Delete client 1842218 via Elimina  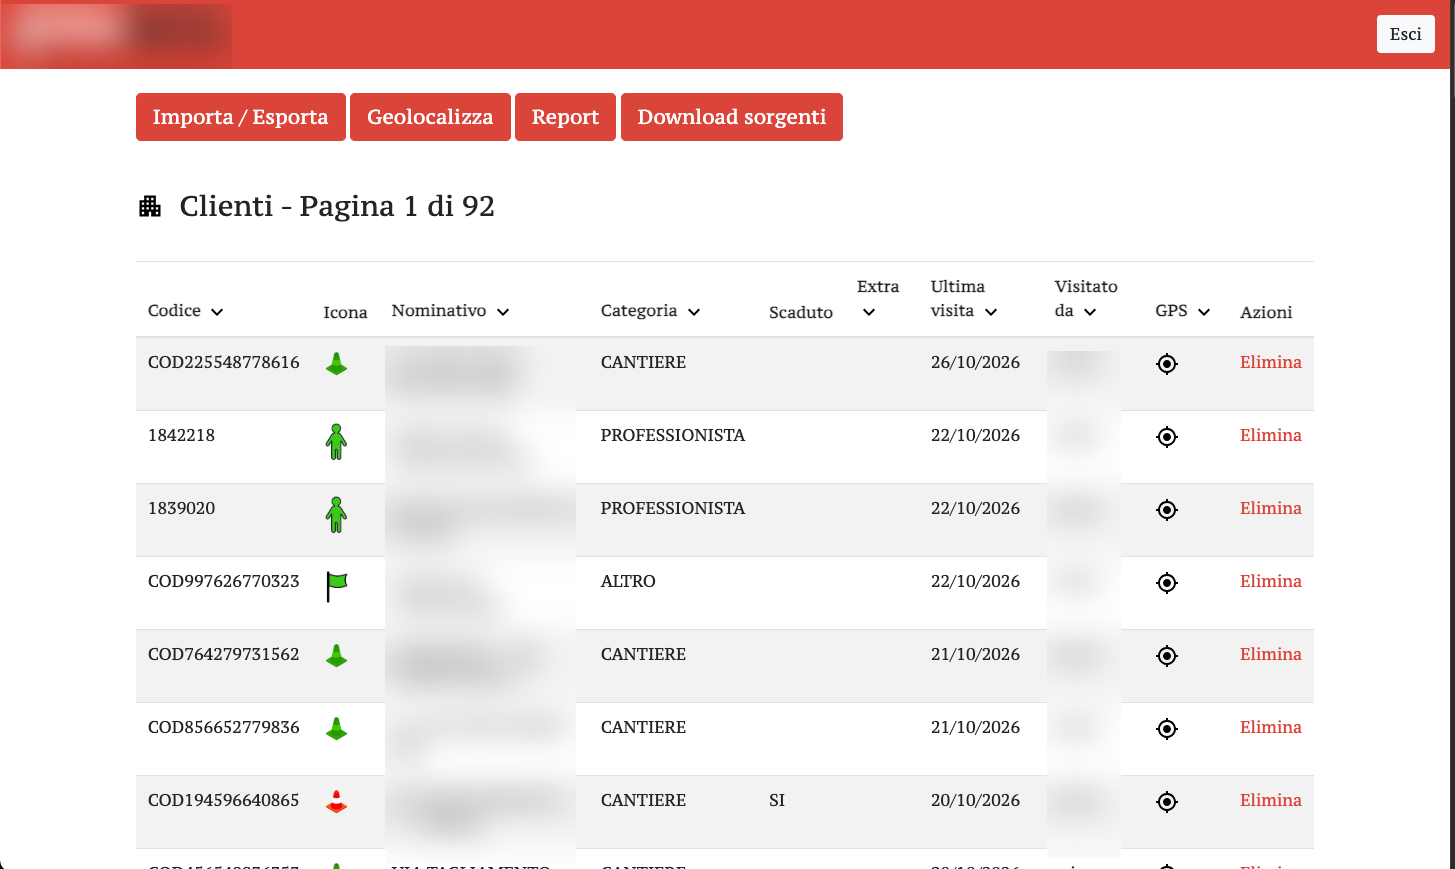(1271, 435)
